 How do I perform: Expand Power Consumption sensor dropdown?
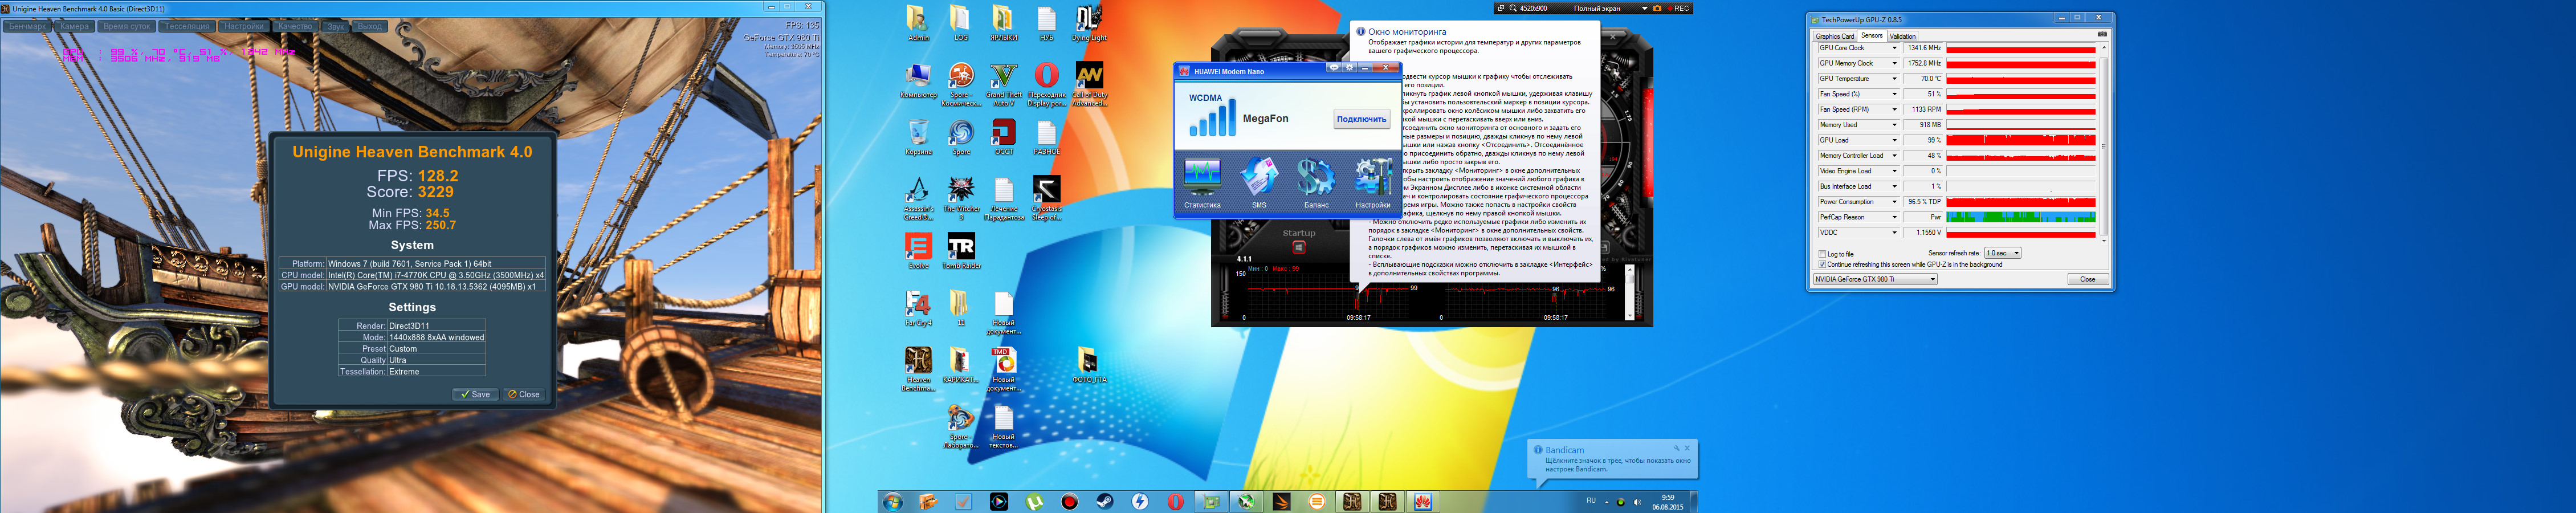[x=1894, y=202]
